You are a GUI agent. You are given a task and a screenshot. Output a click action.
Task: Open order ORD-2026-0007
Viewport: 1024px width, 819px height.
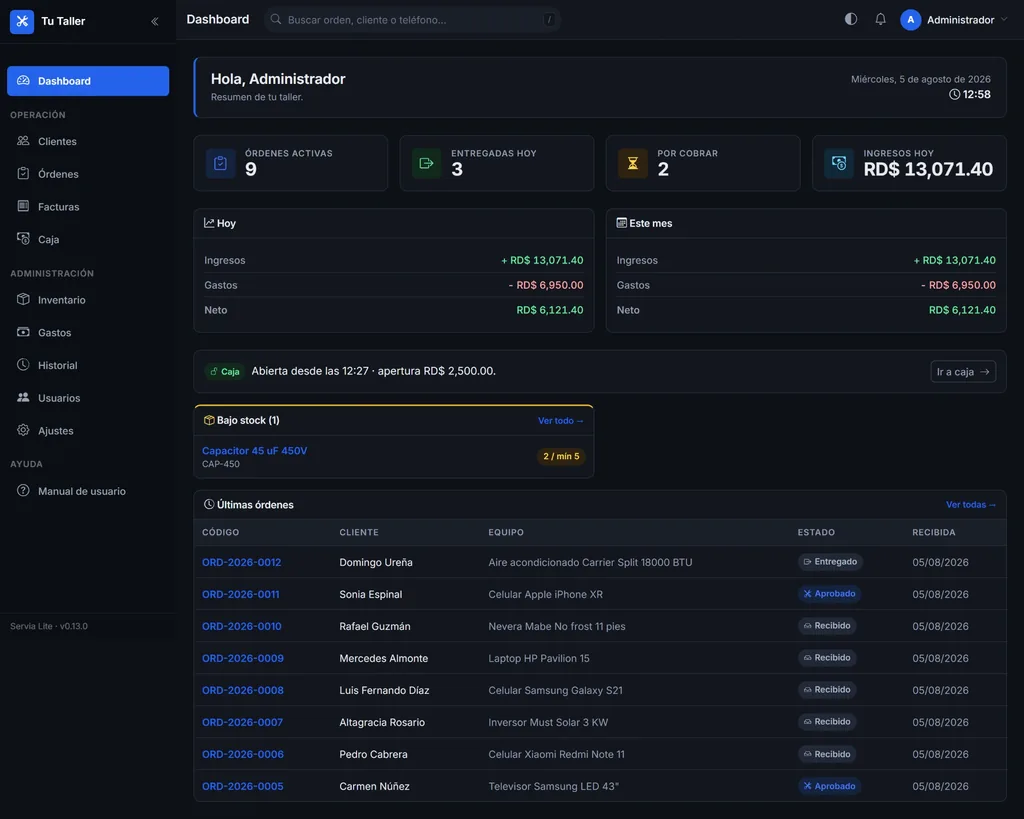(x=242, y=722)
